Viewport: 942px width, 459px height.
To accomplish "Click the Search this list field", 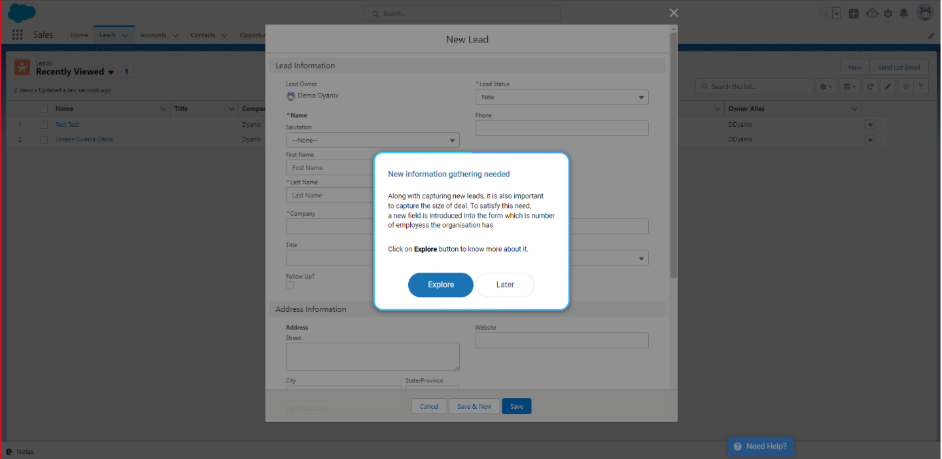I will pos(753,87).
